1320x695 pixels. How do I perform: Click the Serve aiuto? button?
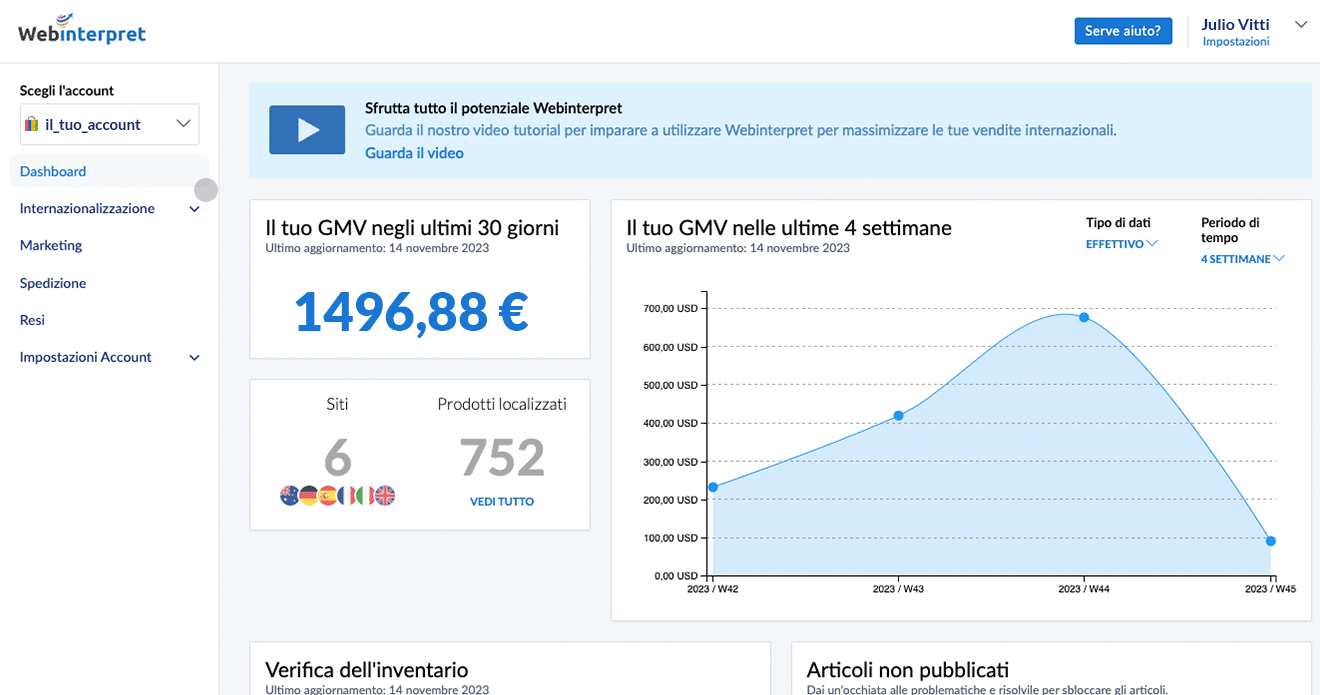coord(1123,31)
